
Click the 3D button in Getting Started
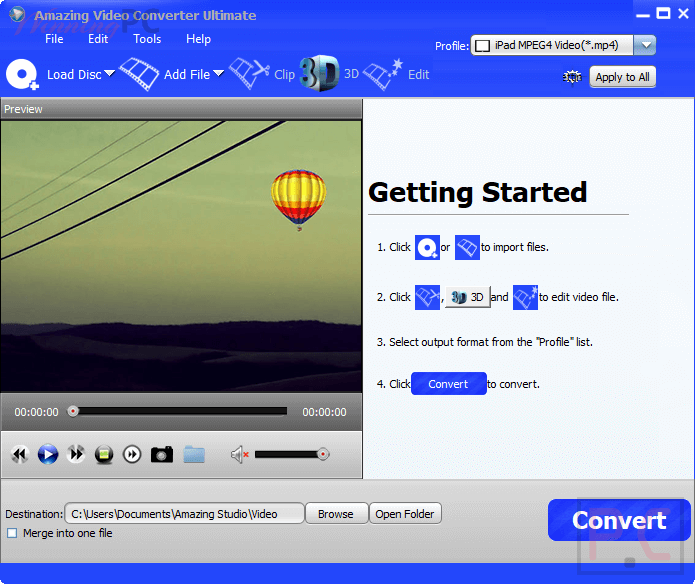(468, 297)
